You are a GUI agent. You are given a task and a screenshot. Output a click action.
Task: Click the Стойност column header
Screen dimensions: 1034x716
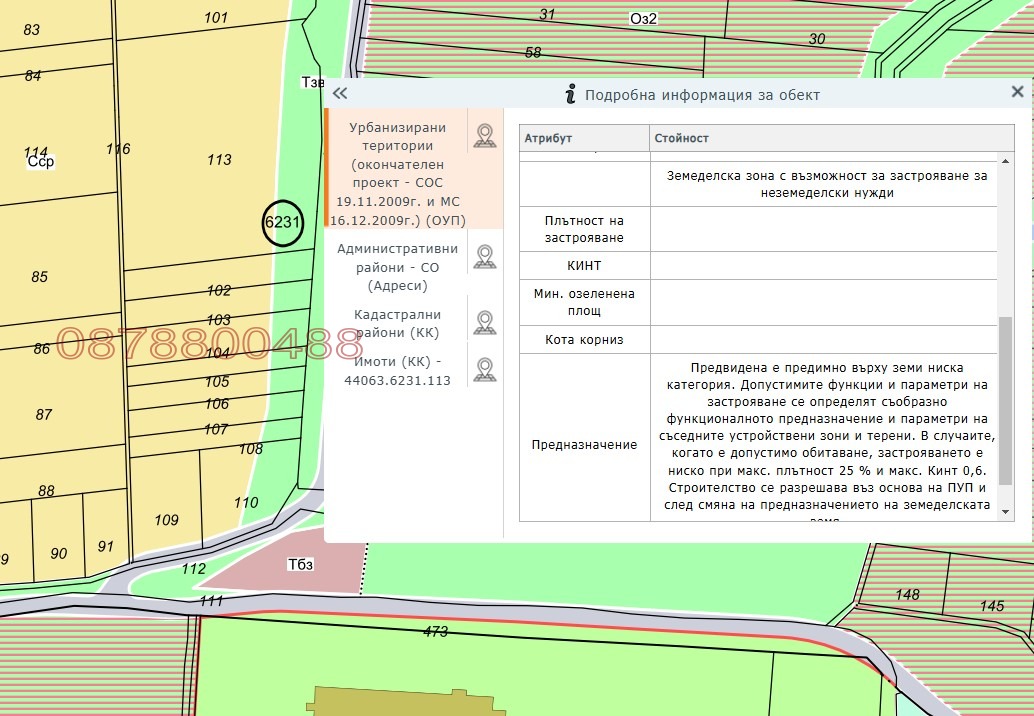832,138
